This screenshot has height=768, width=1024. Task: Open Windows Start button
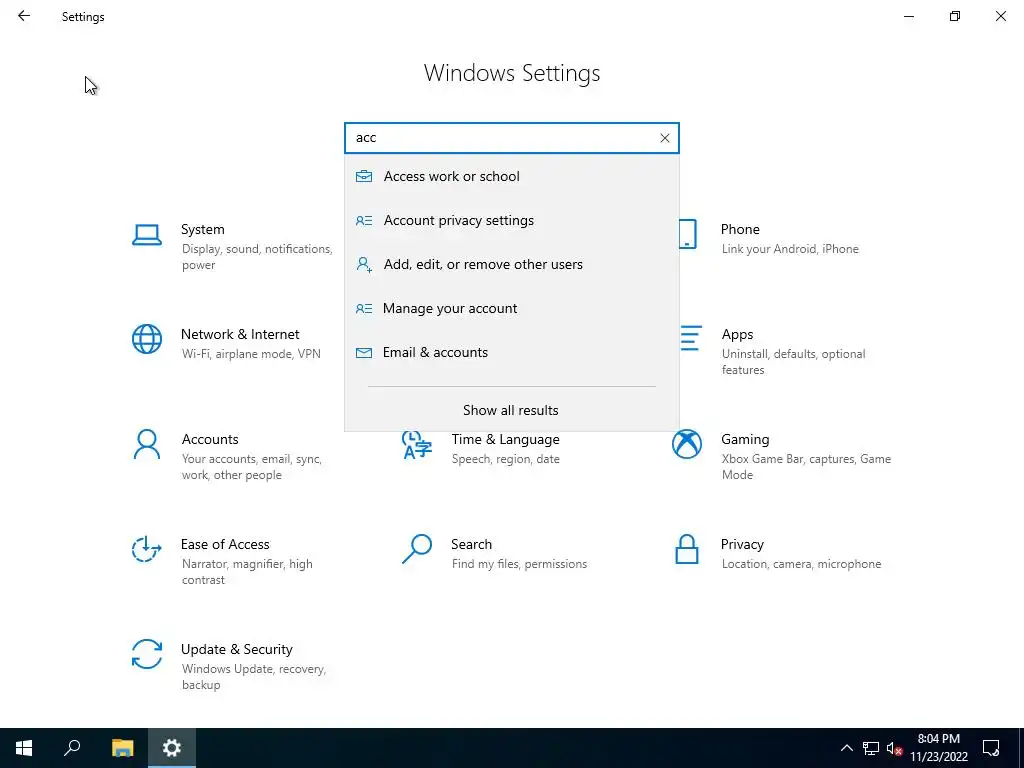[24, 748]
